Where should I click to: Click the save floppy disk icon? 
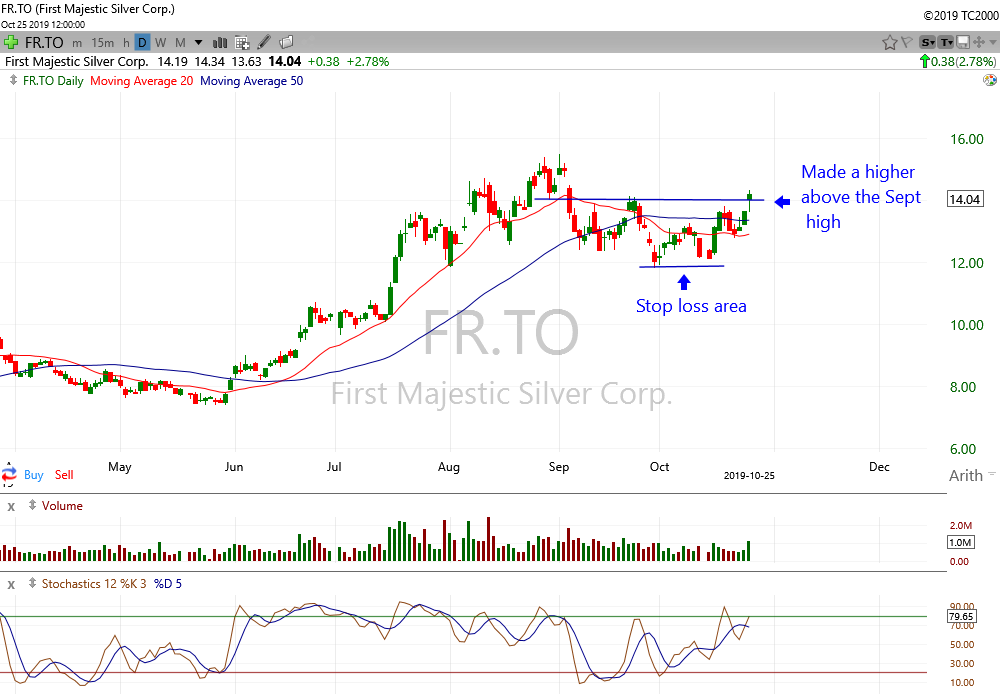(x=963, y=43)
